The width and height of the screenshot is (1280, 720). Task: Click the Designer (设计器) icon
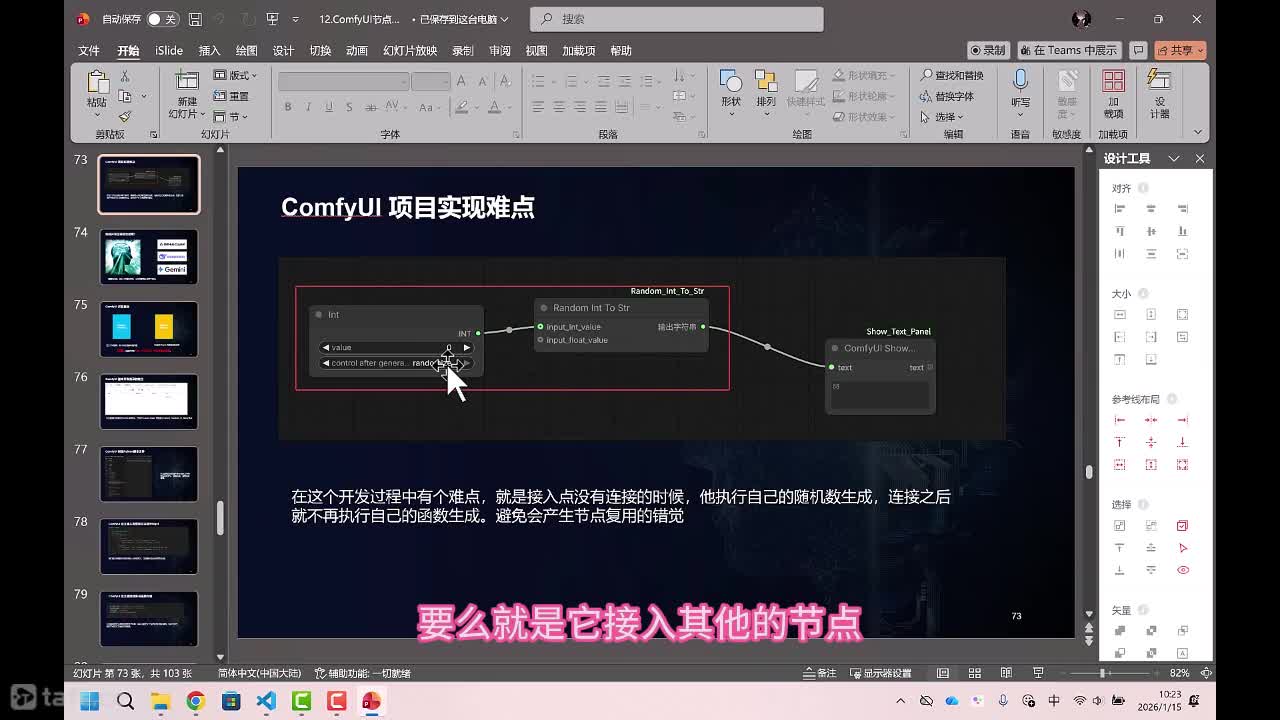[1159, 84]
